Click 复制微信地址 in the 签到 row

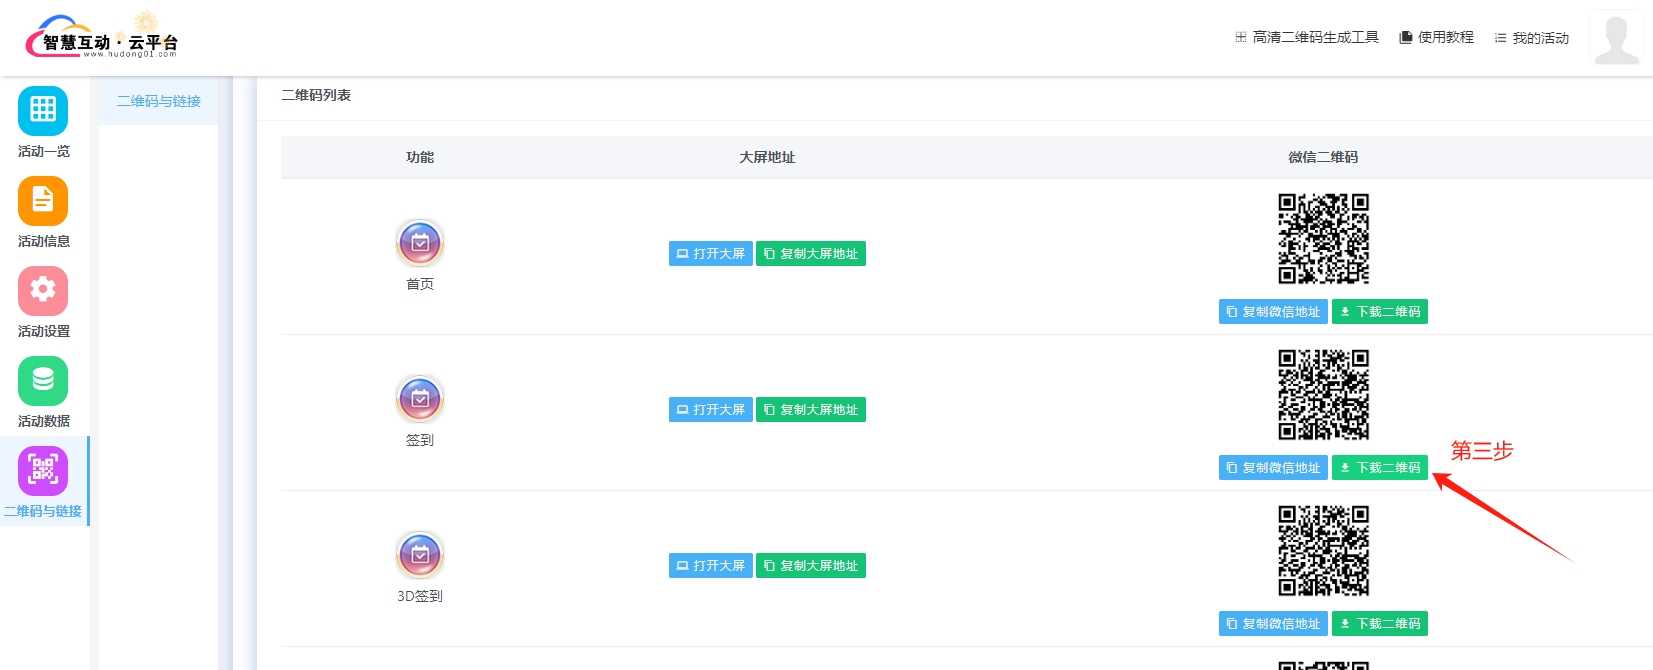tap(1273, 468)
